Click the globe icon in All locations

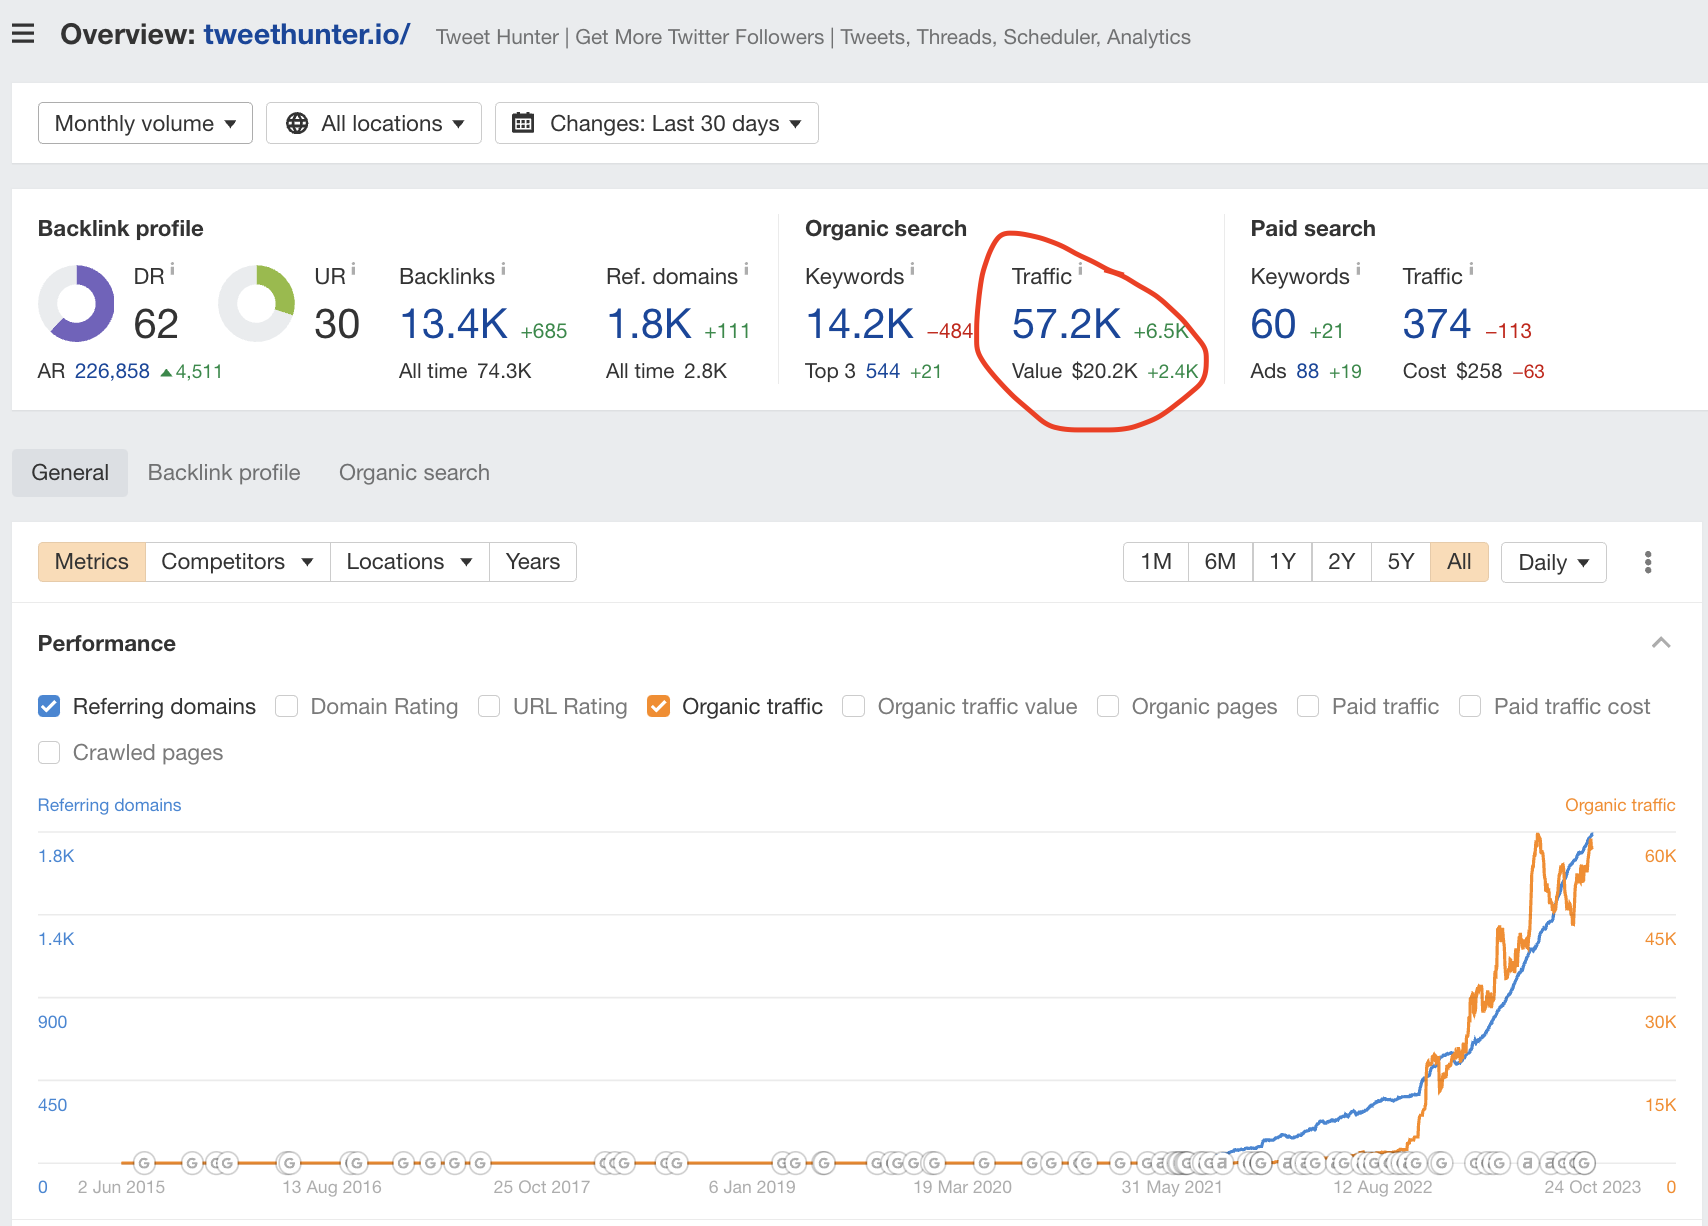click(297, 123)
